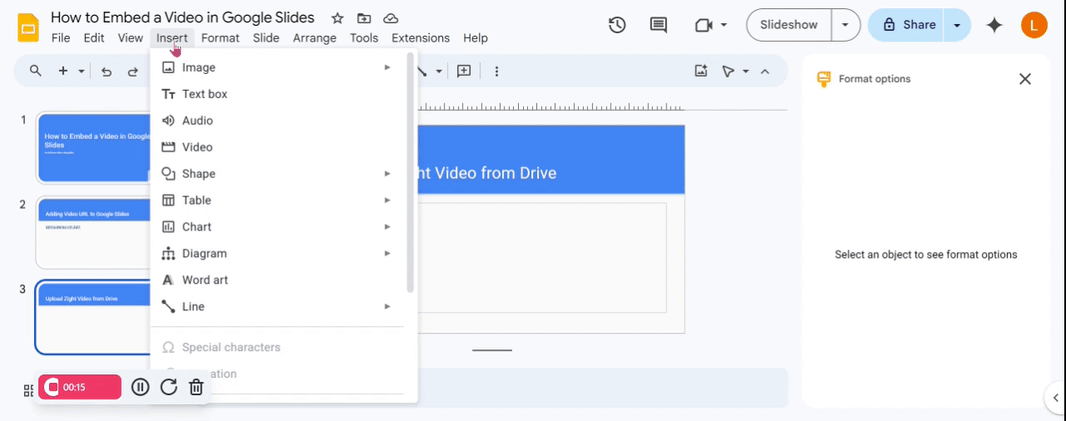The image size is (1066, 421).
Task: Open the Share options dropdown arrow
Action: [957, 25]
